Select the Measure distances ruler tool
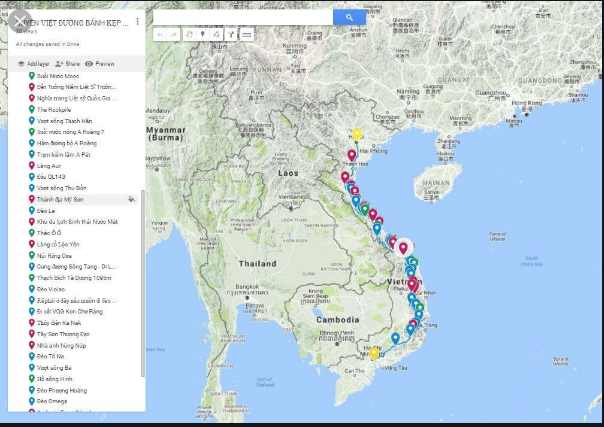 tap(247, 35)
